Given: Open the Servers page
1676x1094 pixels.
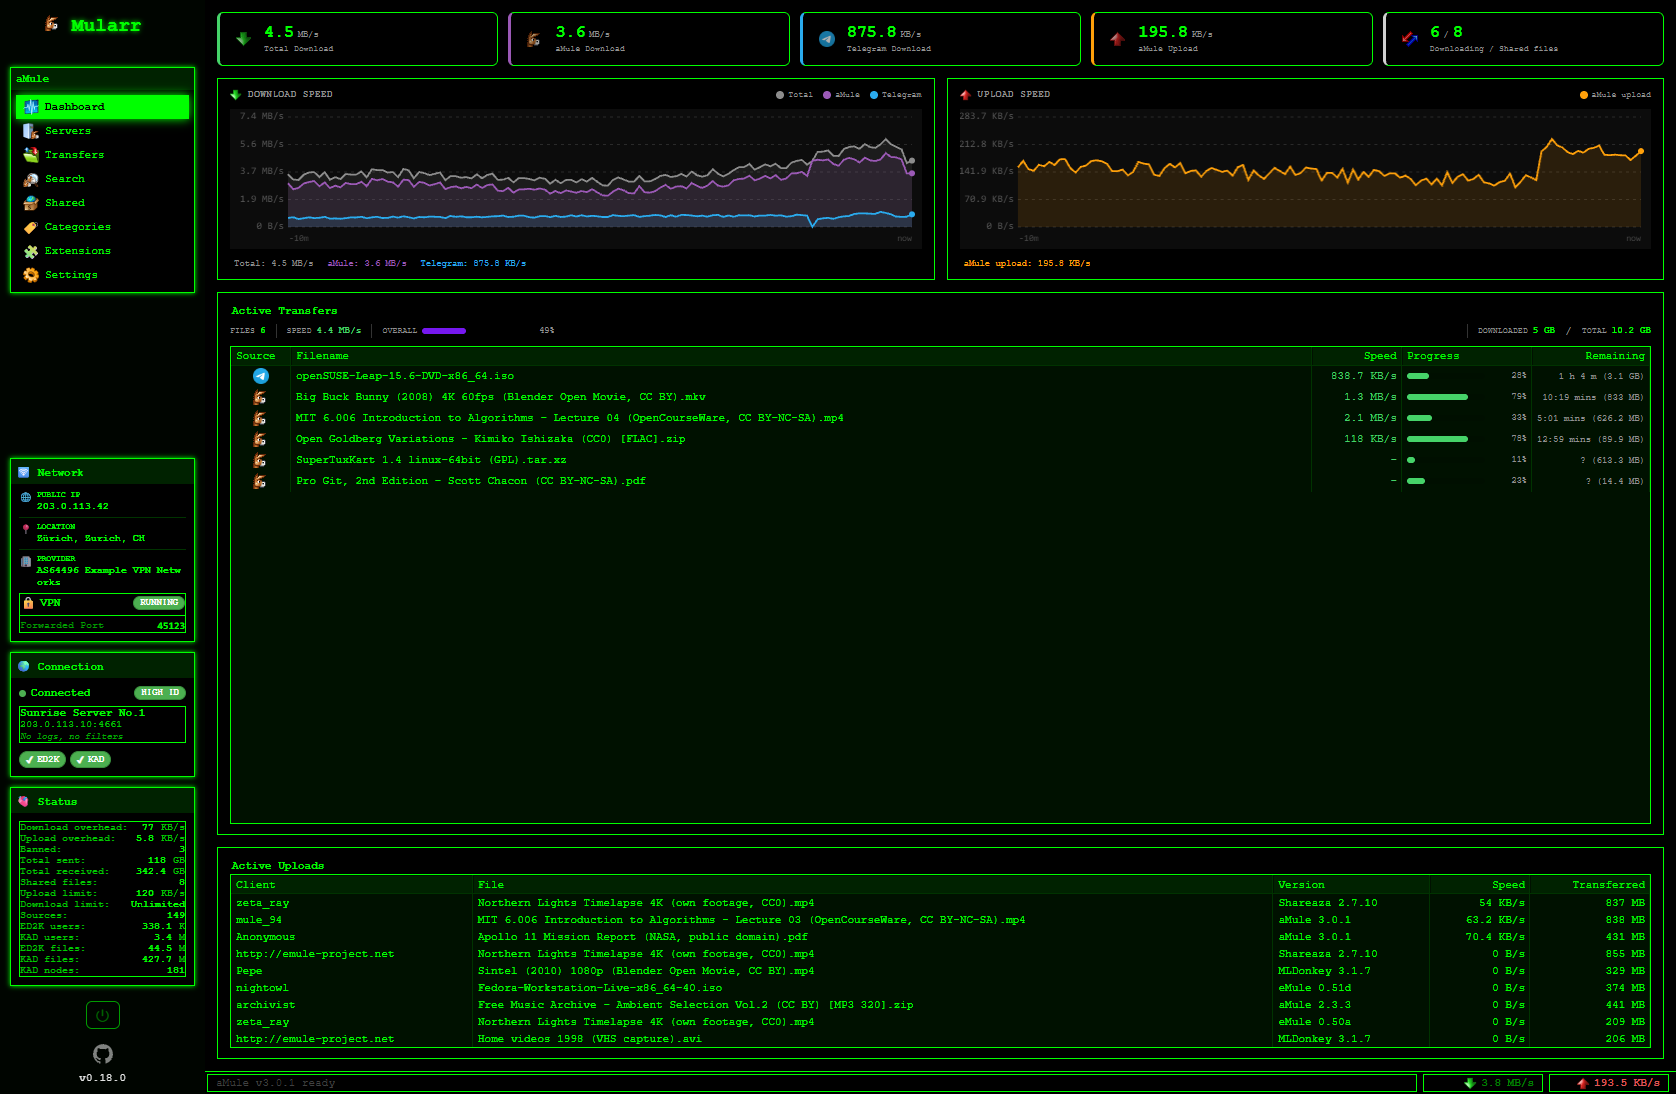Looking at the screenshot, I should [x=102, y=131].
